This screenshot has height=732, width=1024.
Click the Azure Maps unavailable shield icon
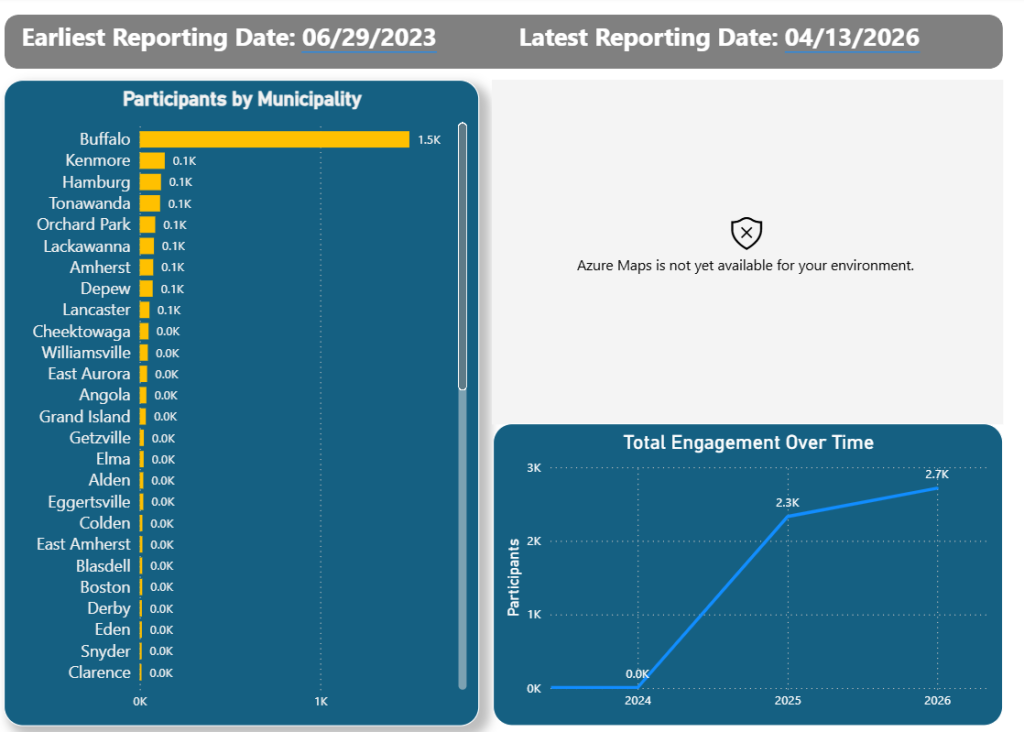pos(746,233)
